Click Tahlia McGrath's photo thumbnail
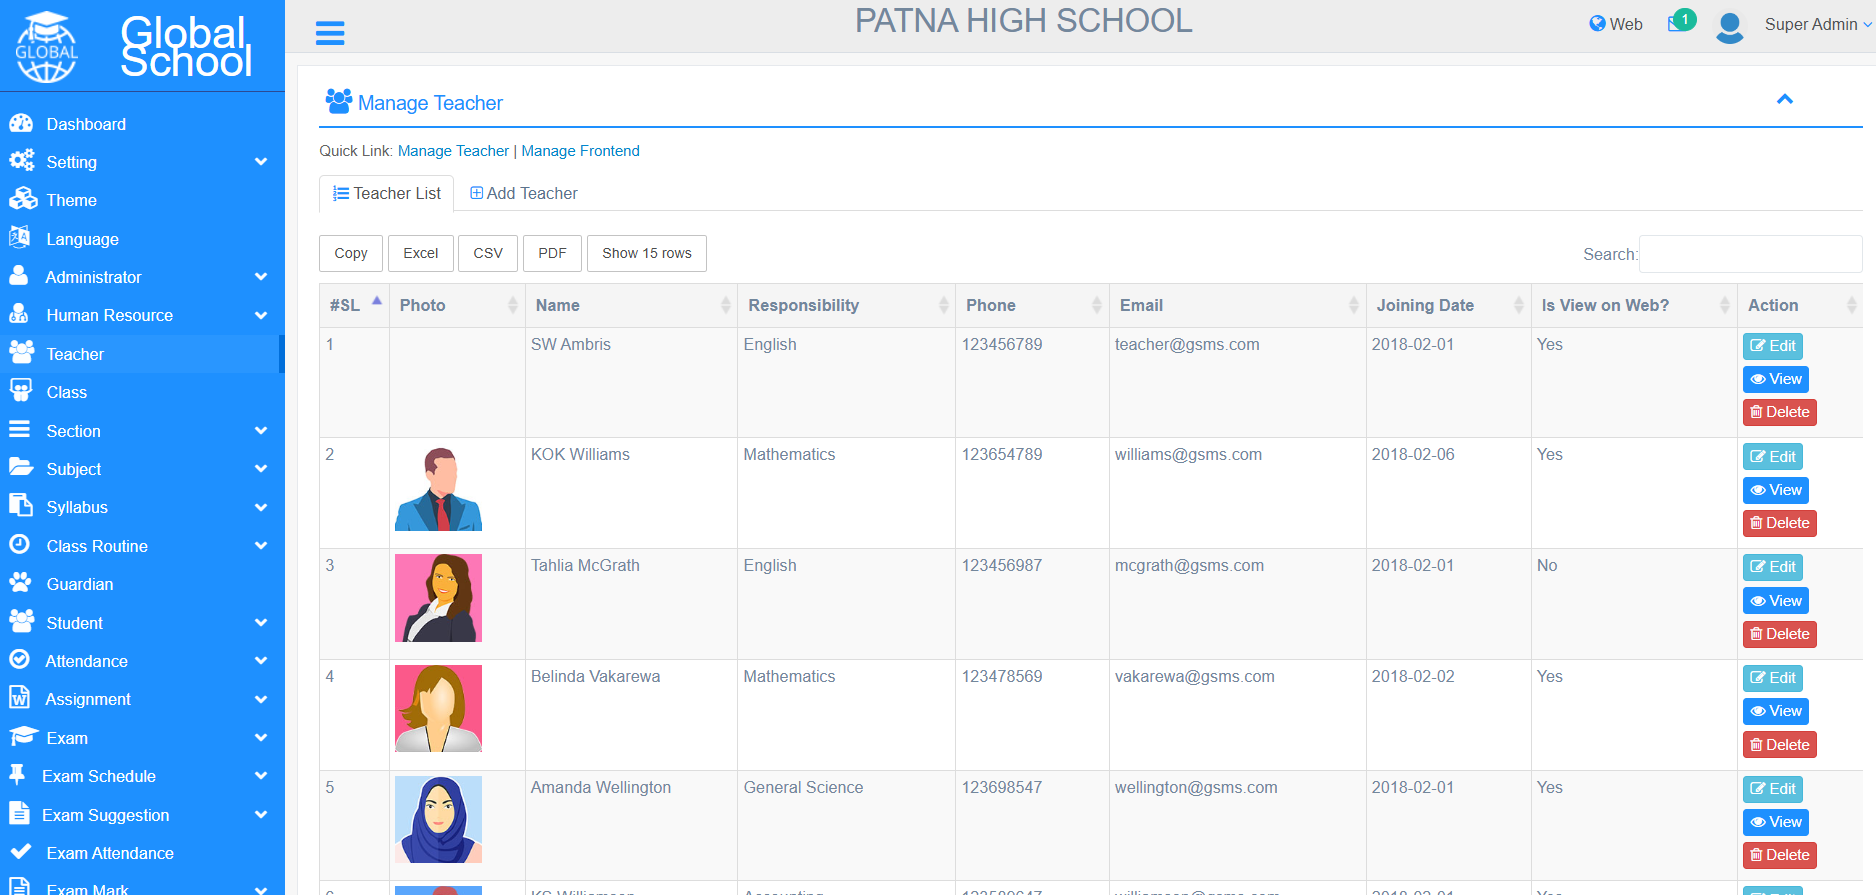 click(x=438, y=598)
